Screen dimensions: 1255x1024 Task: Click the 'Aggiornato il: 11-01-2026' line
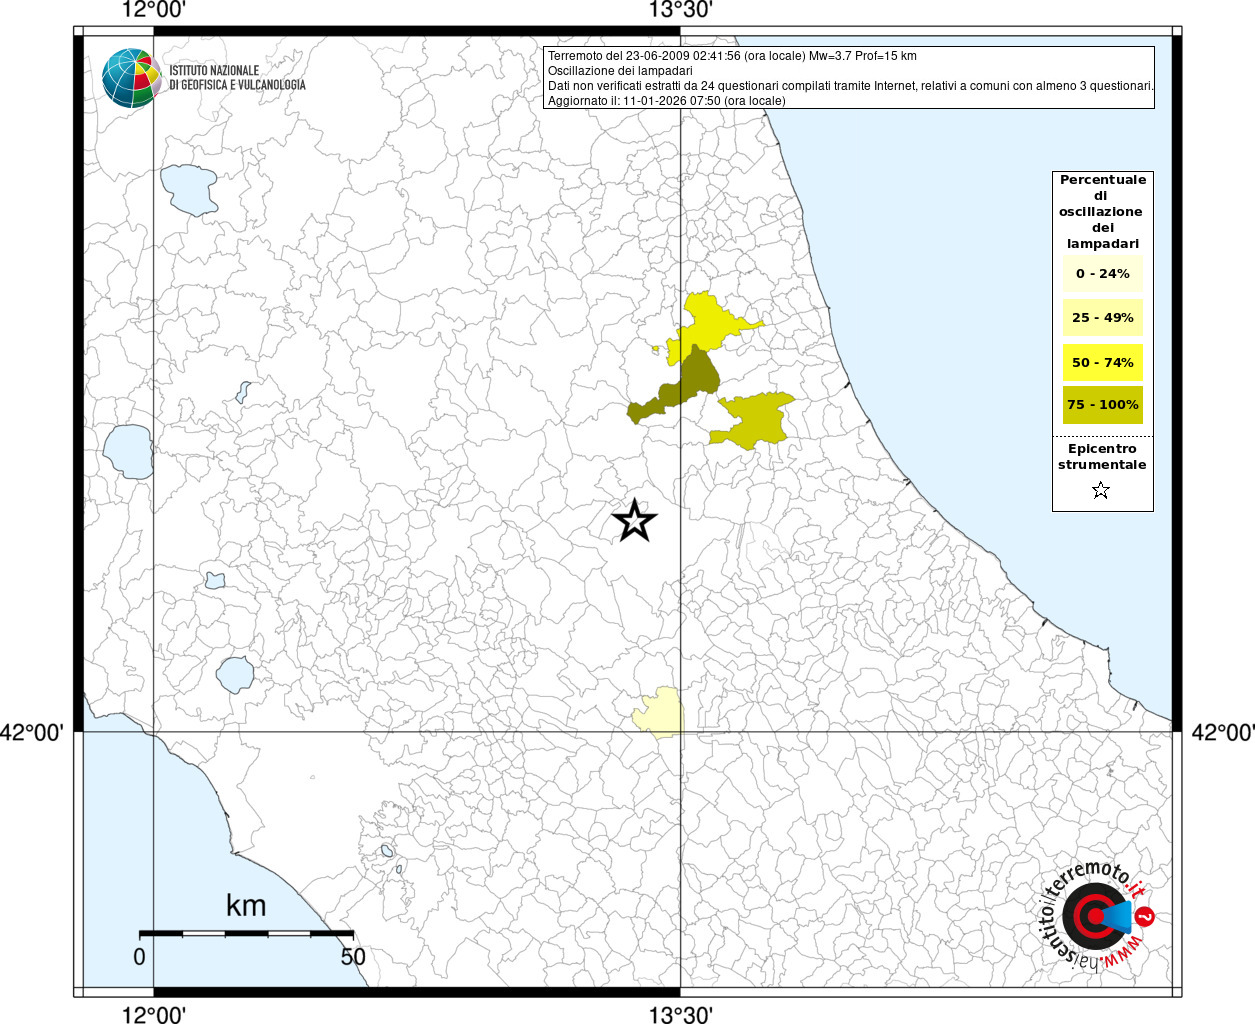[x=667, y=101]
